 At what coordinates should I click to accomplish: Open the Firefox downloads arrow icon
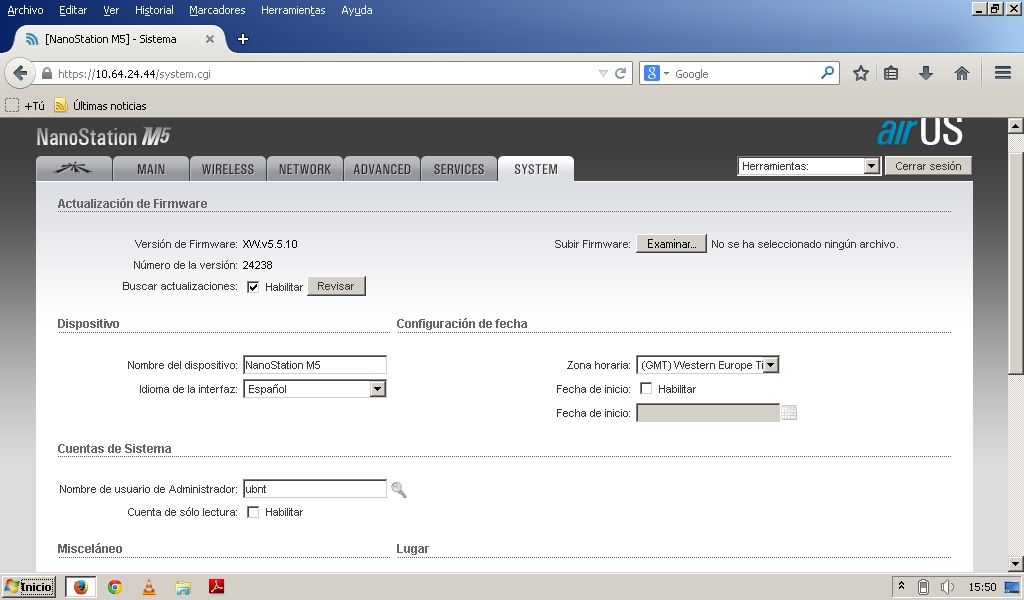[x=926, y=73]
